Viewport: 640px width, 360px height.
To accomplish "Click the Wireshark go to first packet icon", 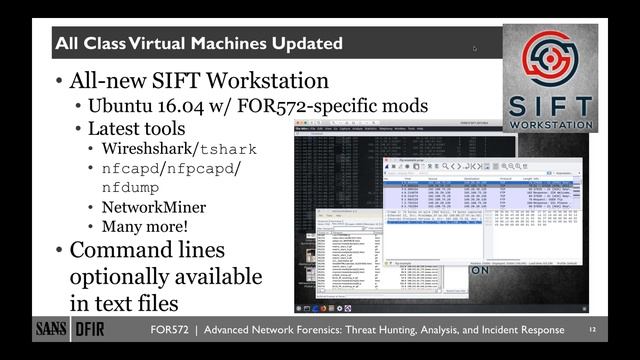I will pos(473,167).
